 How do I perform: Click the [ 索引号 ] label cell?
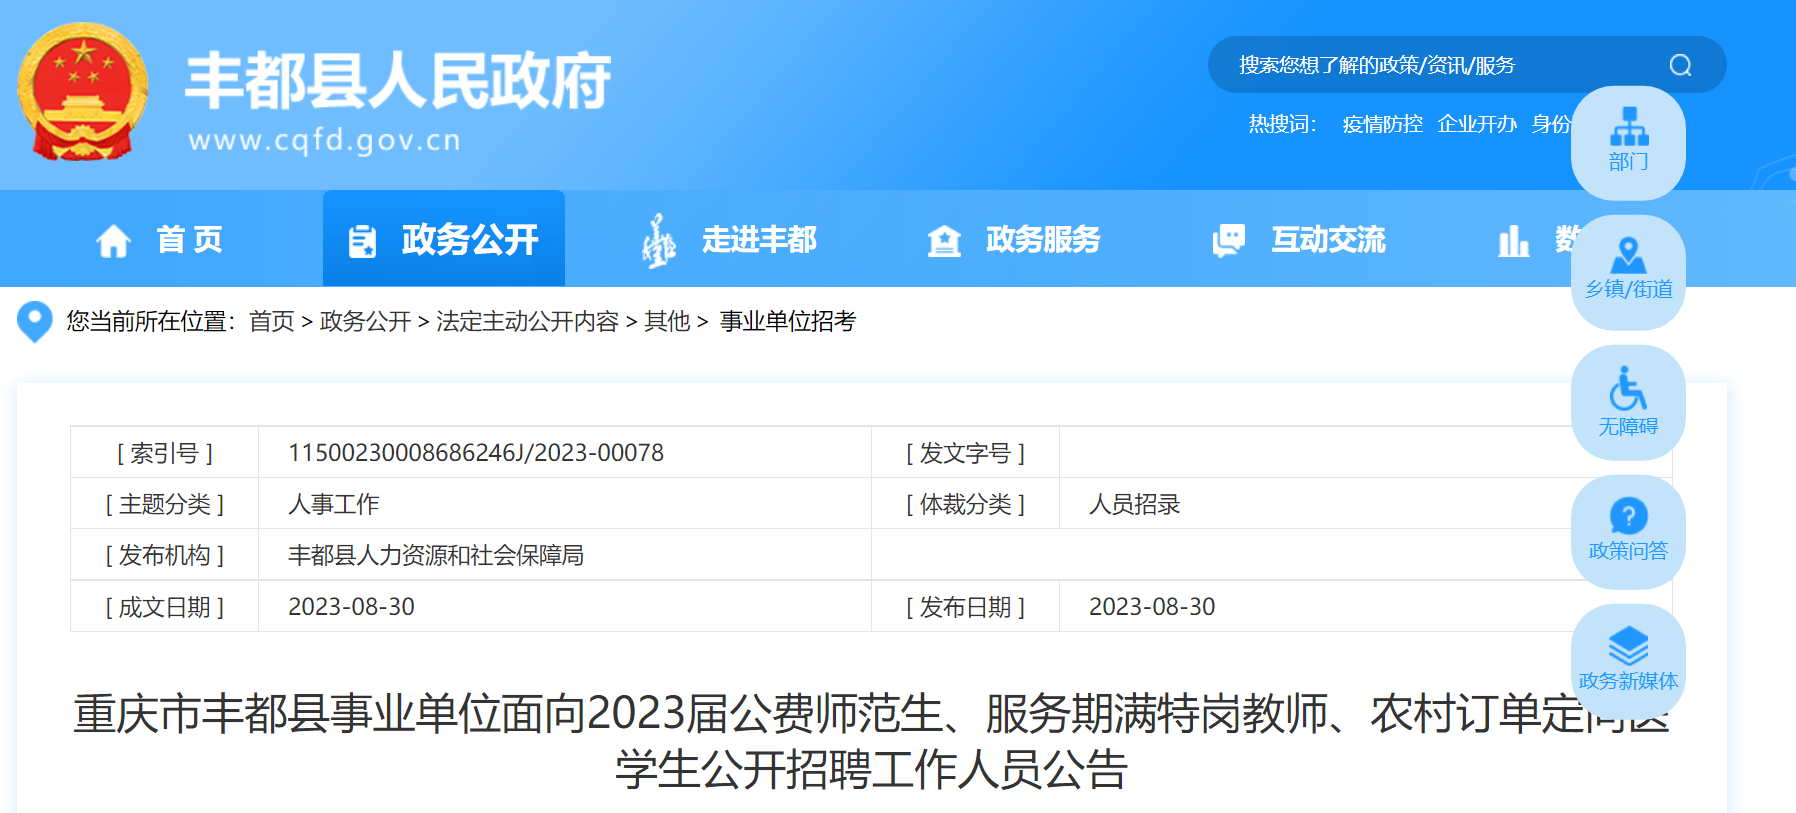[165, 453]
